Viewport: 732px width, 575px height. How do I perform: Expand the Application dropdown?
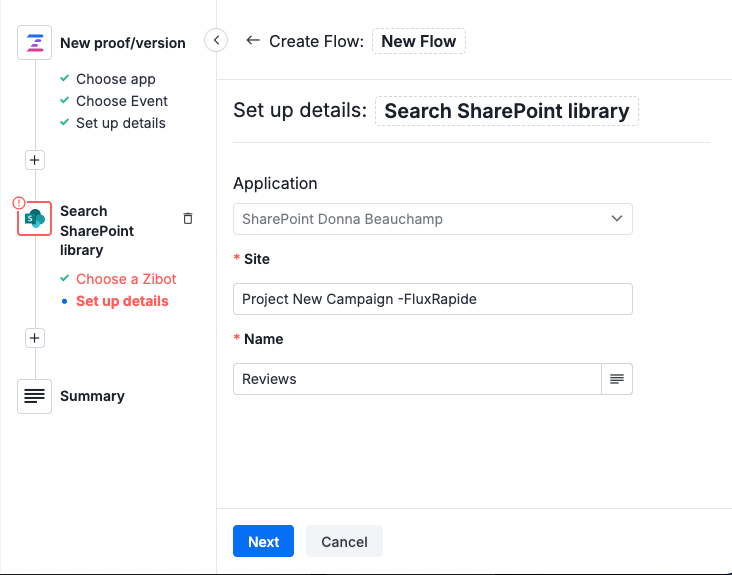[x=433, y=219]
